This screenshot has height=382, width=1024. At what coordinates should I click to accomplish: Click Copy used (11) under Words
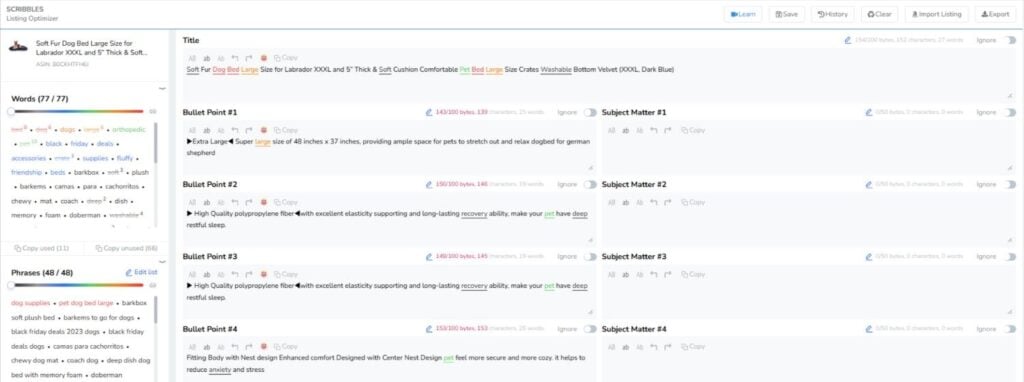[x=42, y=248]
